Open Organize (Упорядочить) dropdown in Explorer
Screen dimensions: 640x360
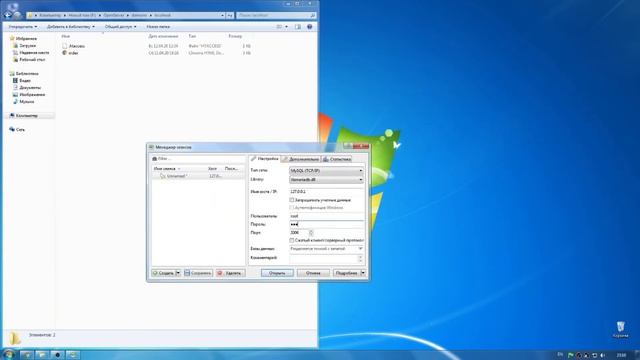[x=23, y=27]
